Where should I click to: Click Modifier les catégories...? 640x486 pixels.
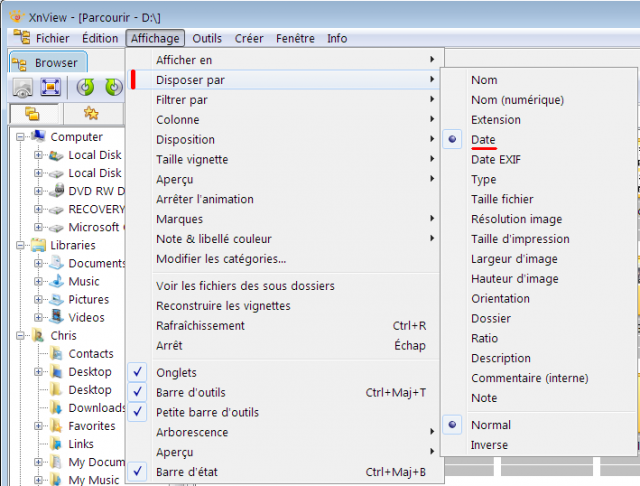coord(284,258)
